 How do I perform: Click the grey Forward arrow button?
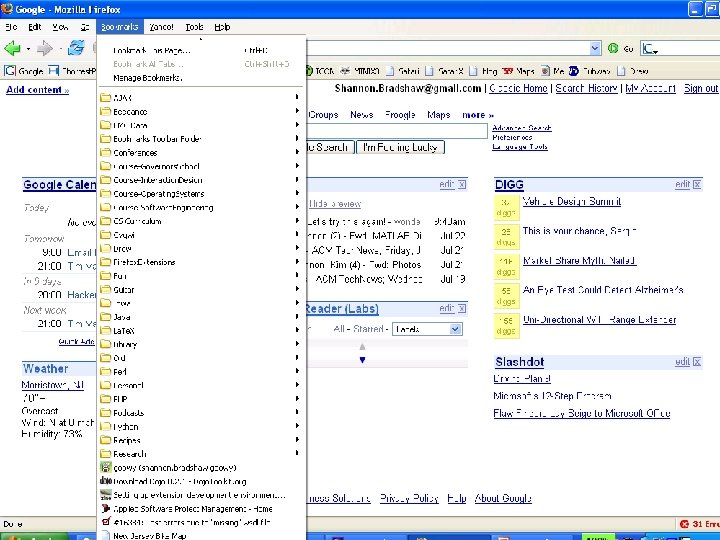45,48
